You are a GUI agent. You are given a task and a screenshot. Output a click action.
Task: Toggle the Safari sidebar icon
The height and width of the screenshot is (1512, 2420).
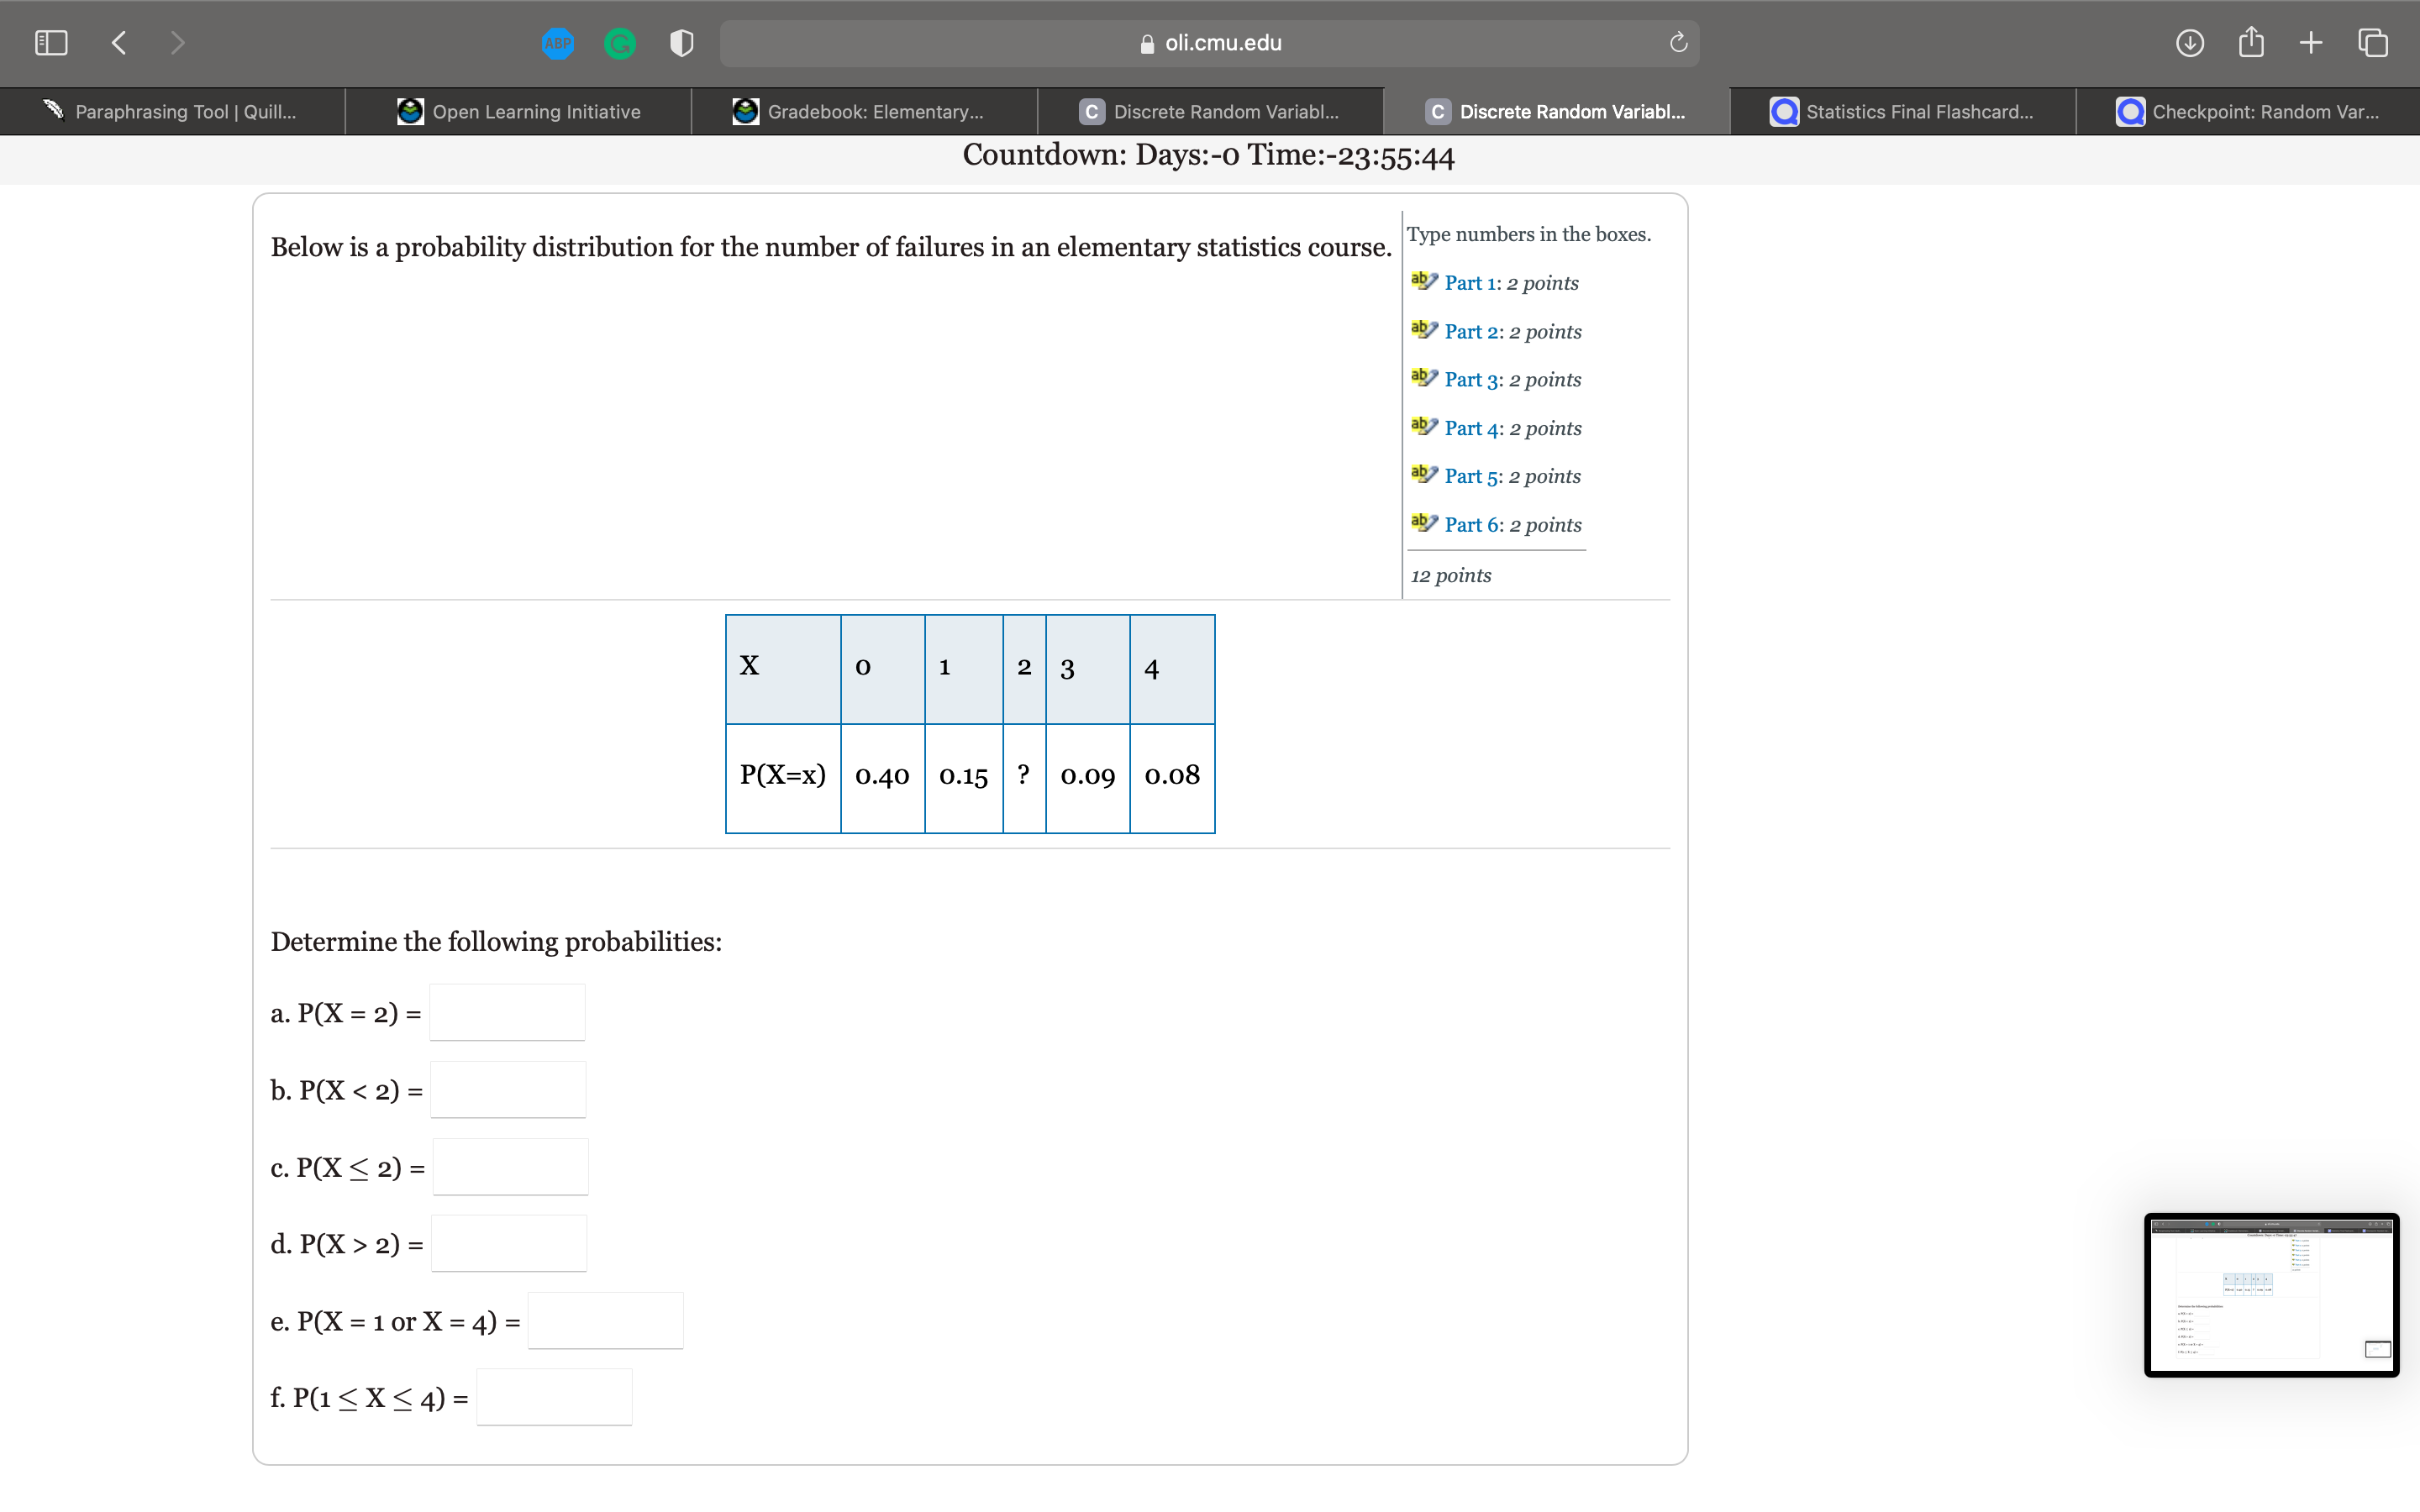click(51, 43)
